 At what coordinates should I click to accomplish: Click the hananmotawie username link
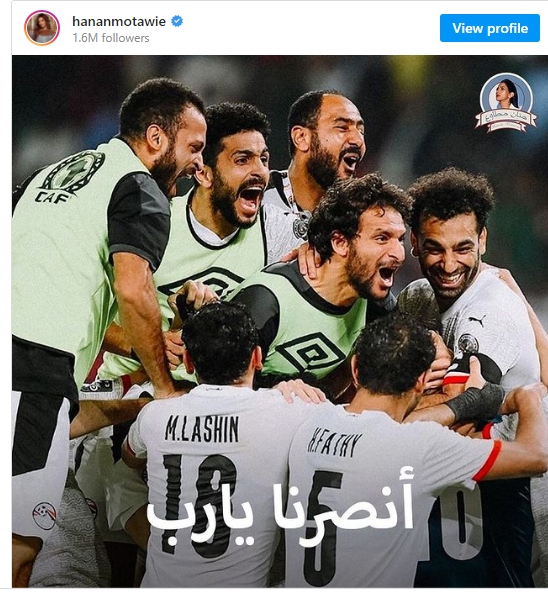[x=119, y=22]
